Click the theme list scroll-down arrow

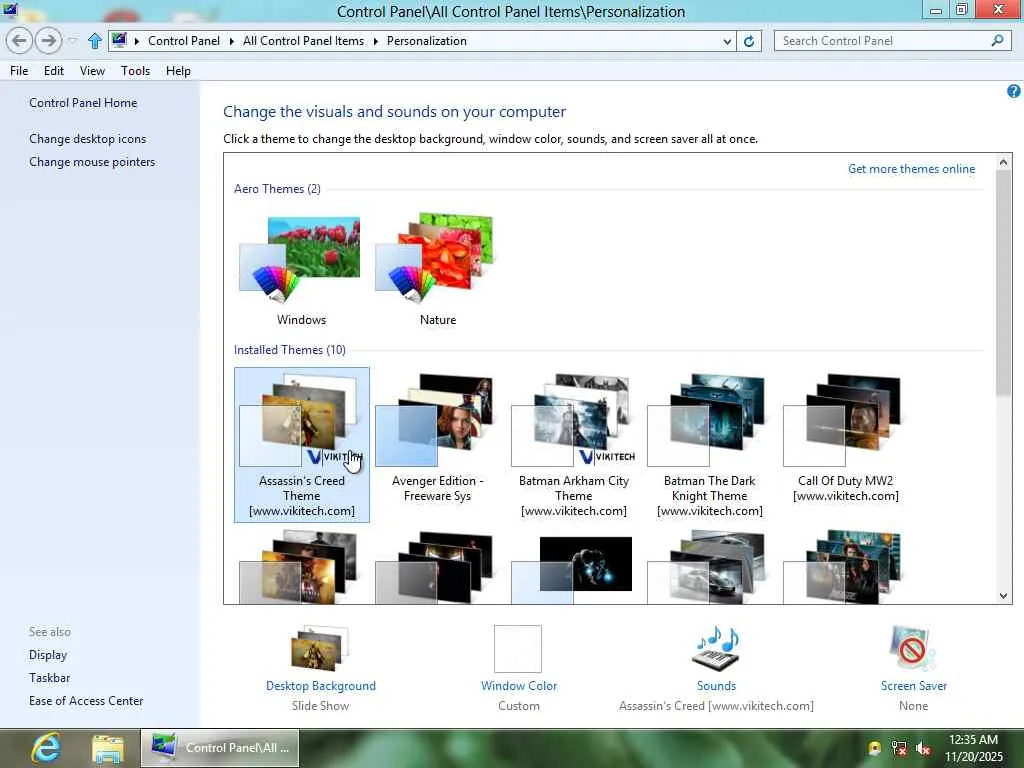(1004, 595)
